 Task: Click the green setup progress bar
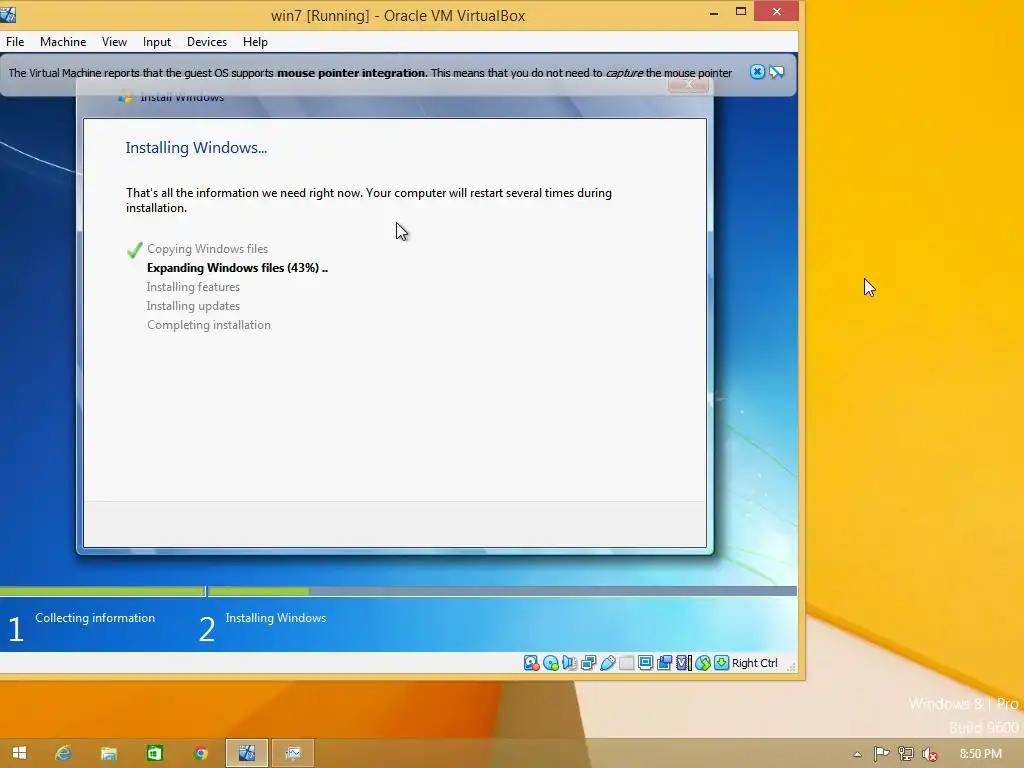point(155,592)
